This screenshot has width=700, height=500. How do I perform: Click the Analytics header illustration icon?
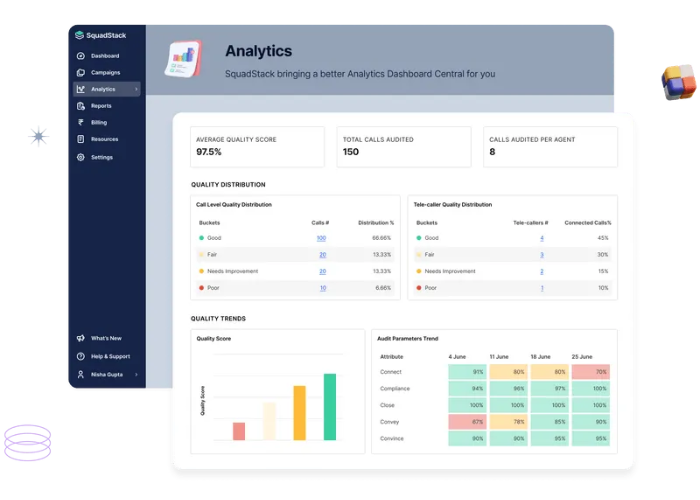point(183,59)
